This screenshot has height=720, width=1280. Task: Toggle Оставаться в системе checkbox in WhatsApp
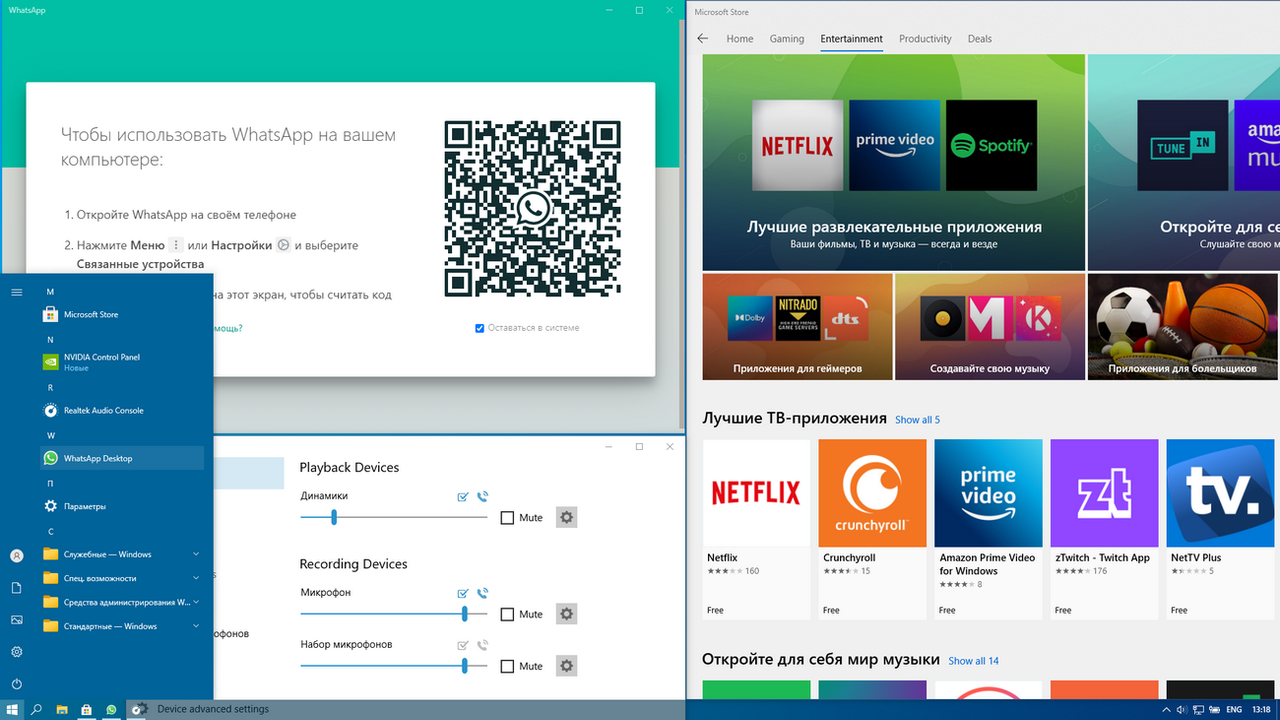coord(480,328)
